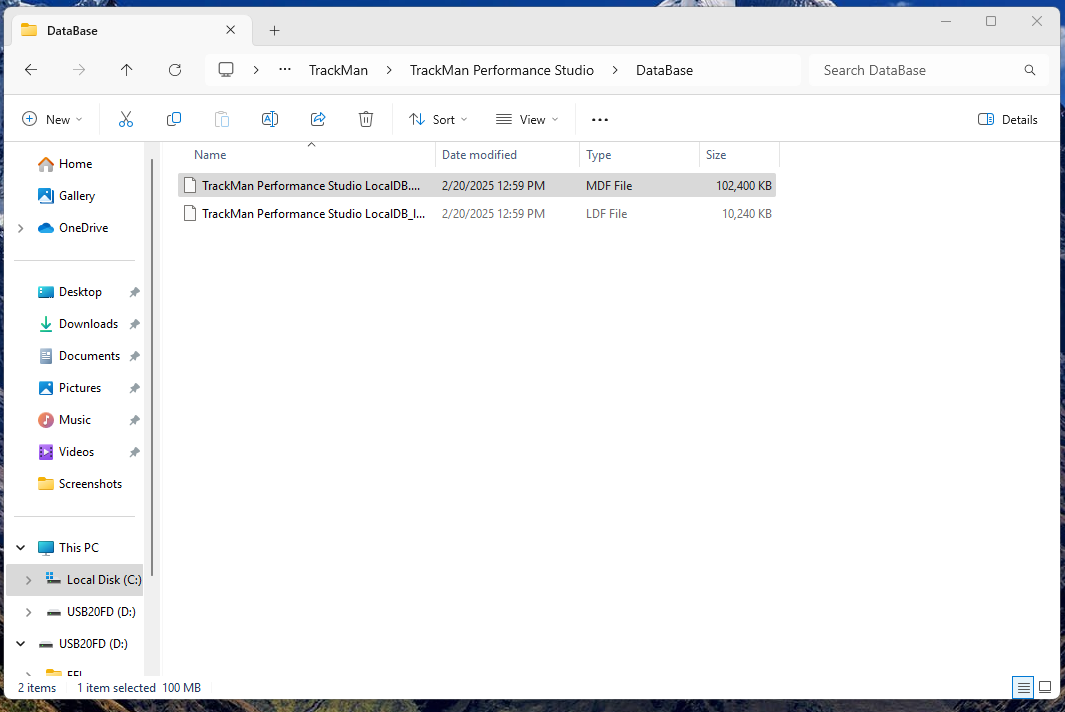The width and height of the screenshot is (1065, 712).
Task: Click chevron after TrackMan Performance Studio breadcrumb
Action: click(615, 70)
